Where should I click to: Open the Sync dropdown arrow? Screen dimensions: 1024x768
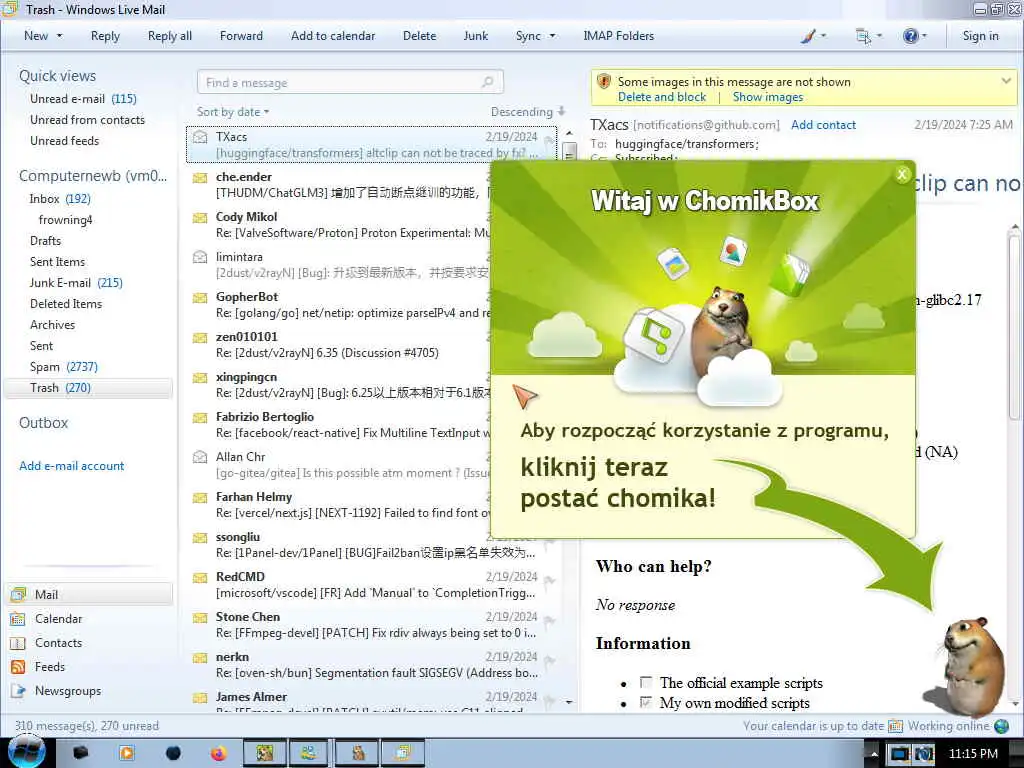(552, 36)
